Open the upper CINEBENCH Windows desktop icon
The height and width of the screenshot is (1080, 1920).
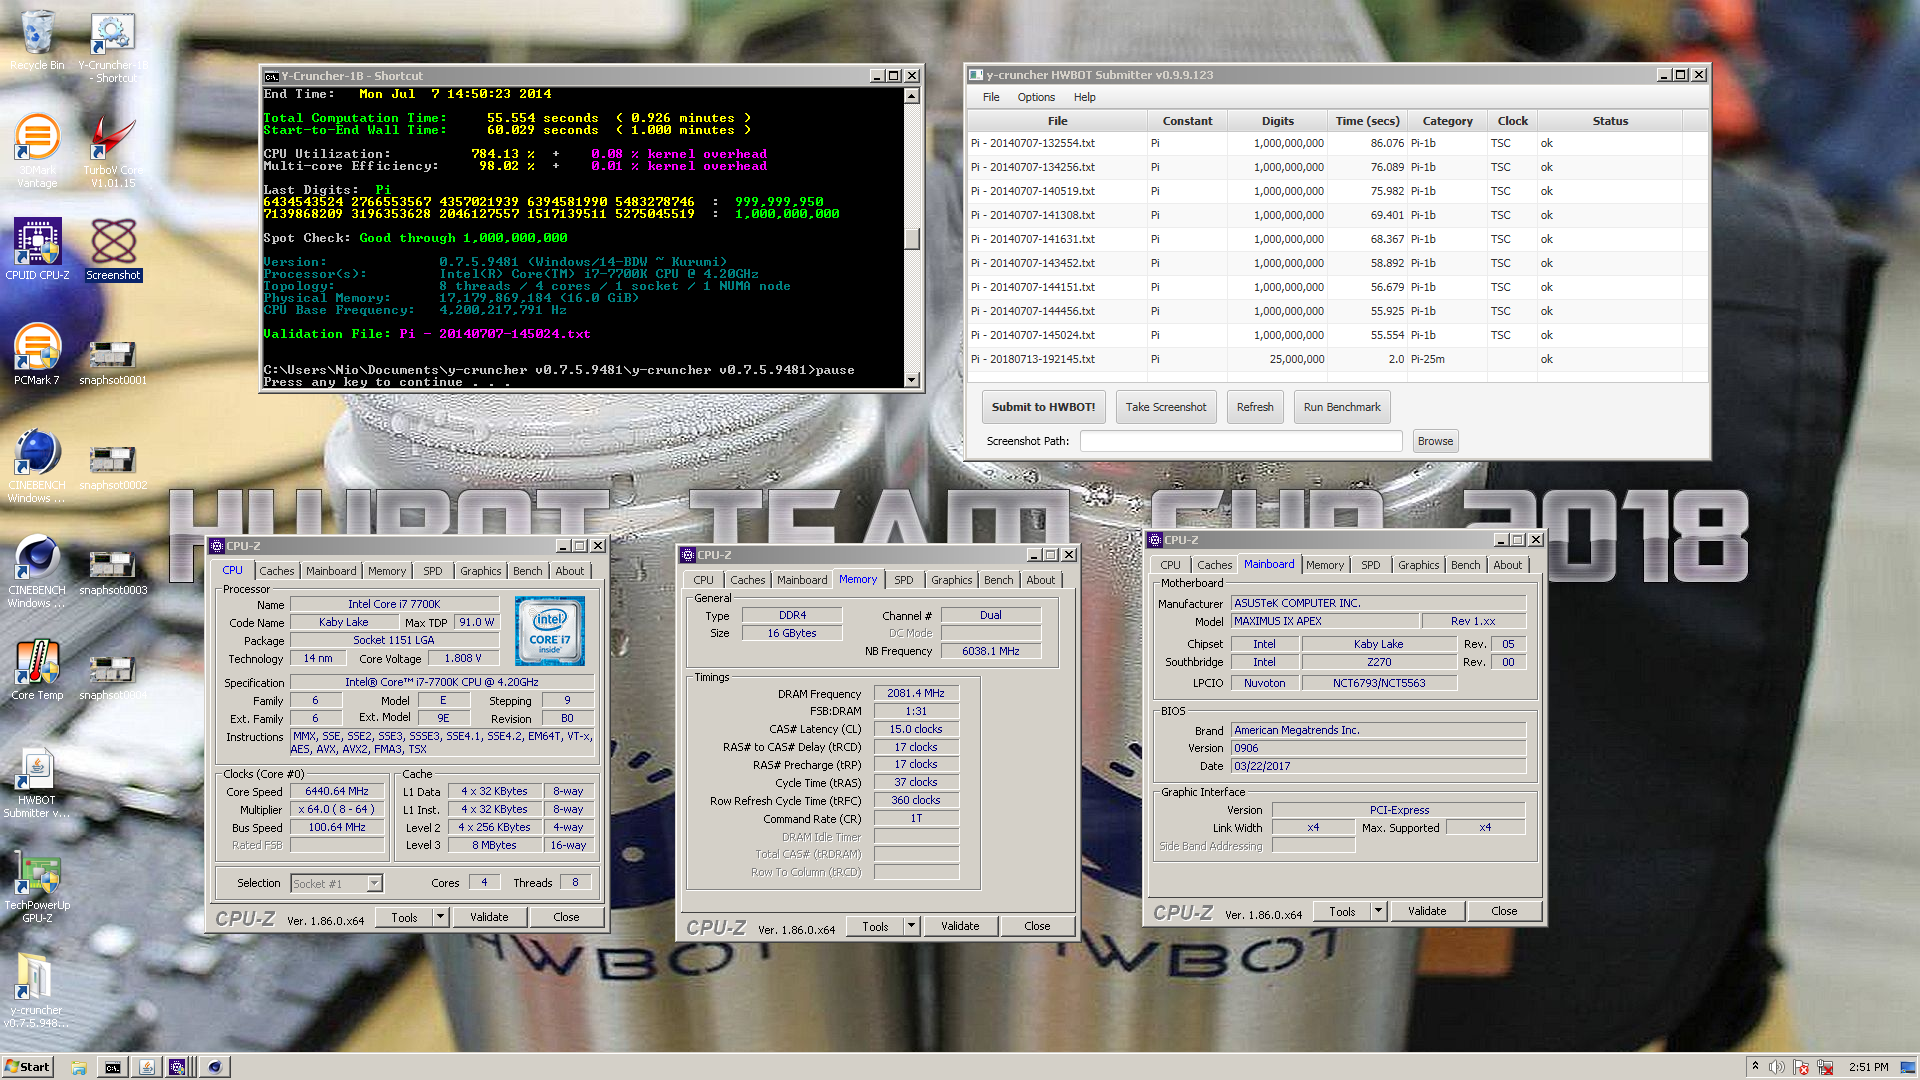click(37, 466)
